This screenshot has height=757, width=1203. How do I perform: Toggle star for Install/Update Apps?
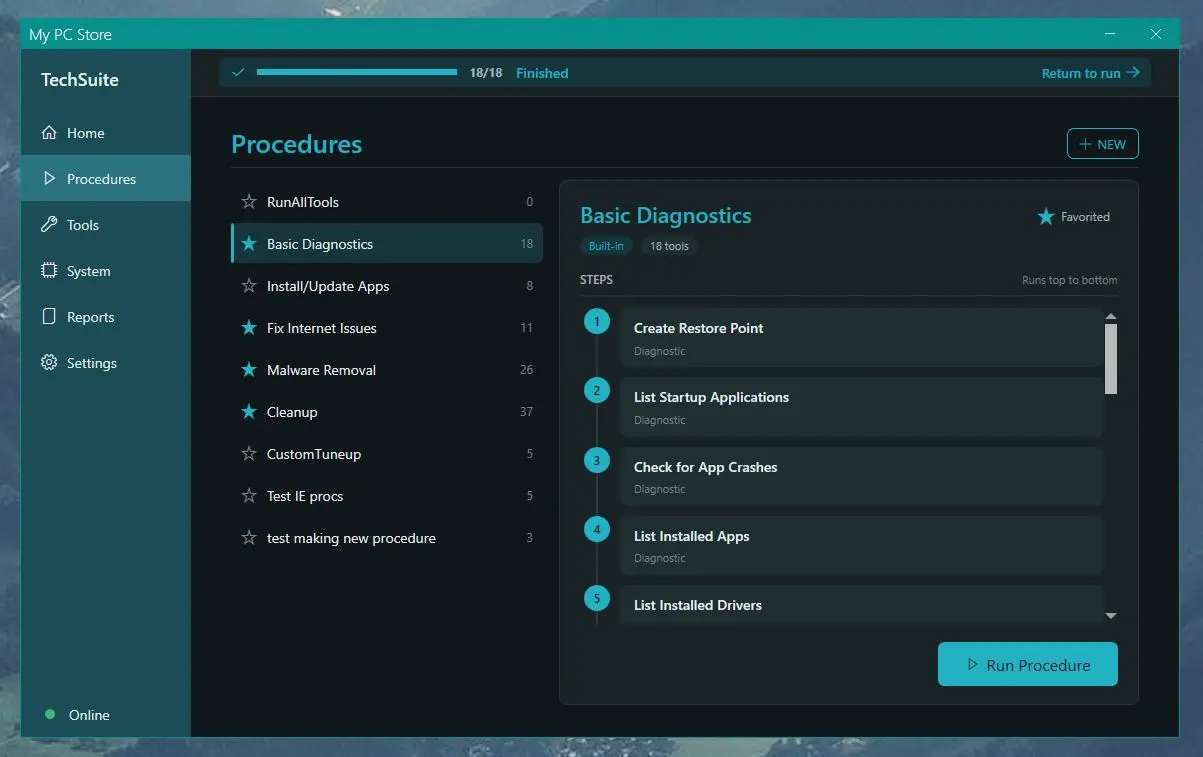pyautogui.click(x=249, y=286)
